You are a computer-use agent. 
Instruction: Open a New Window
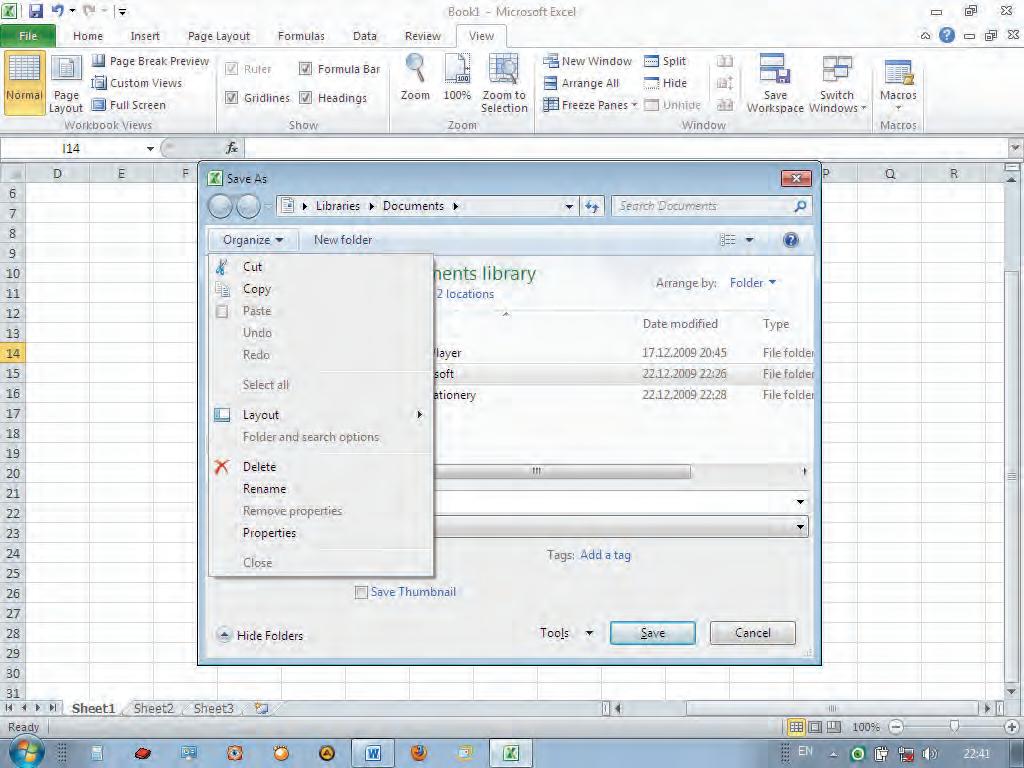(588, 61)
